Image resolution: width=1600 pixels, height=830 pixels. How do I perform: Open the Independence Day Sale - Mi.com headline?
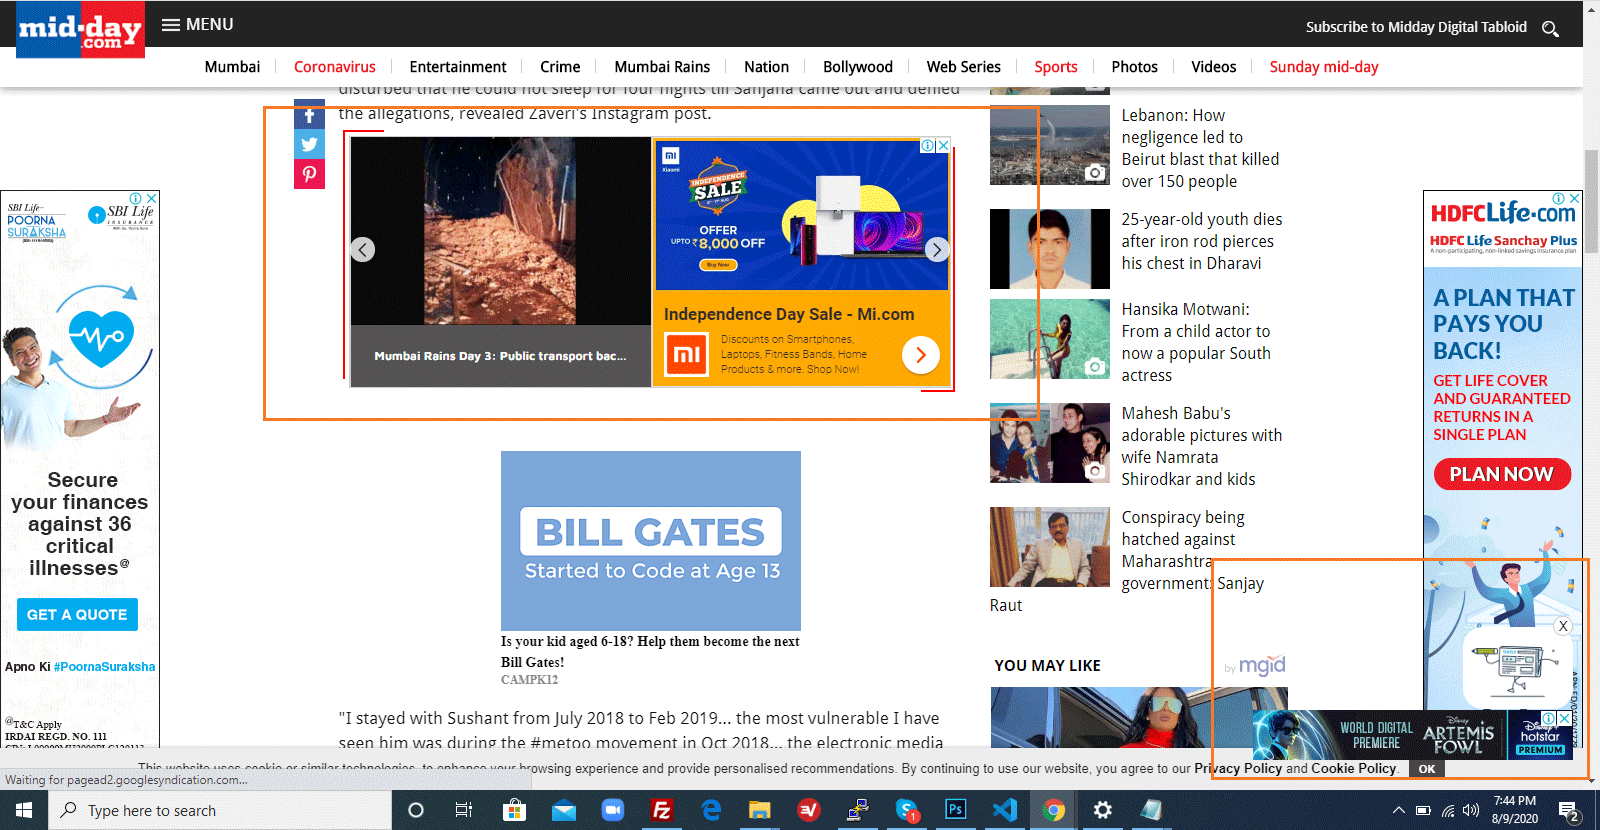point(789,314)
